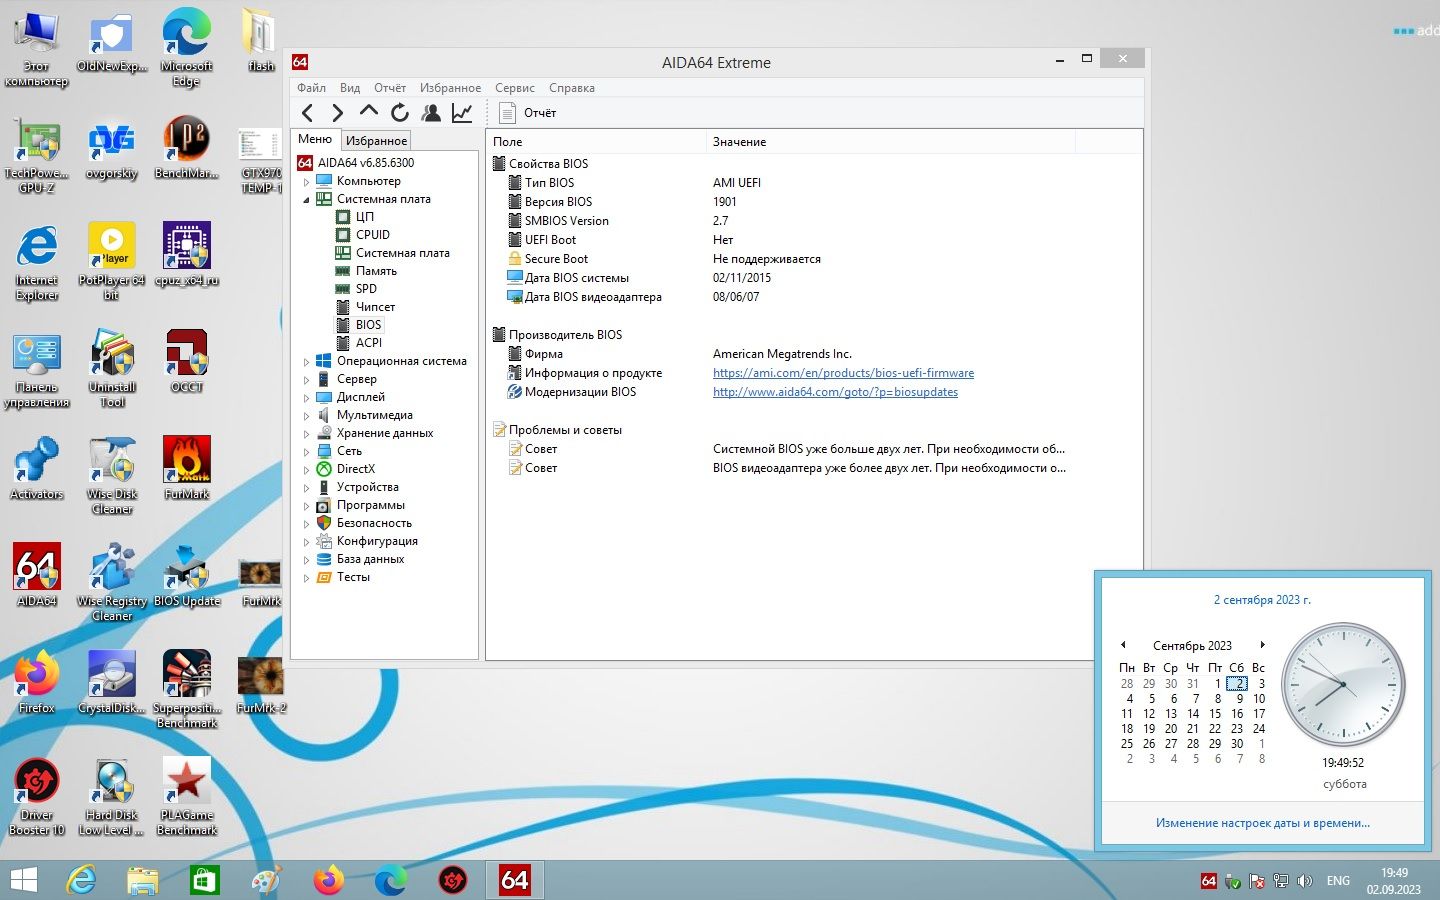Screen dimensions: 1440x900
Task: Open the Store icon on the taskbar
Action: click(x=205, y=880)
